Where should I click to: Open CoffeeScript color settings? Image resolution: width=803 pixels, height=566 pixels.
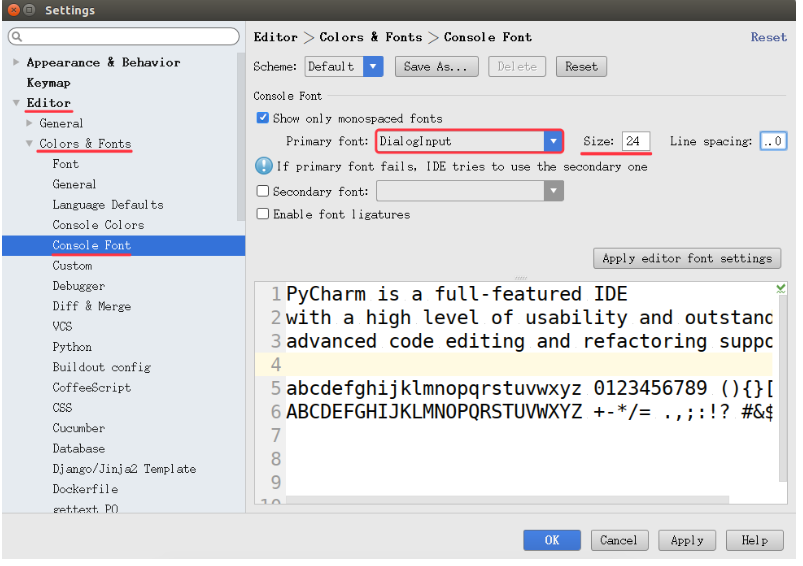point(92,387)
